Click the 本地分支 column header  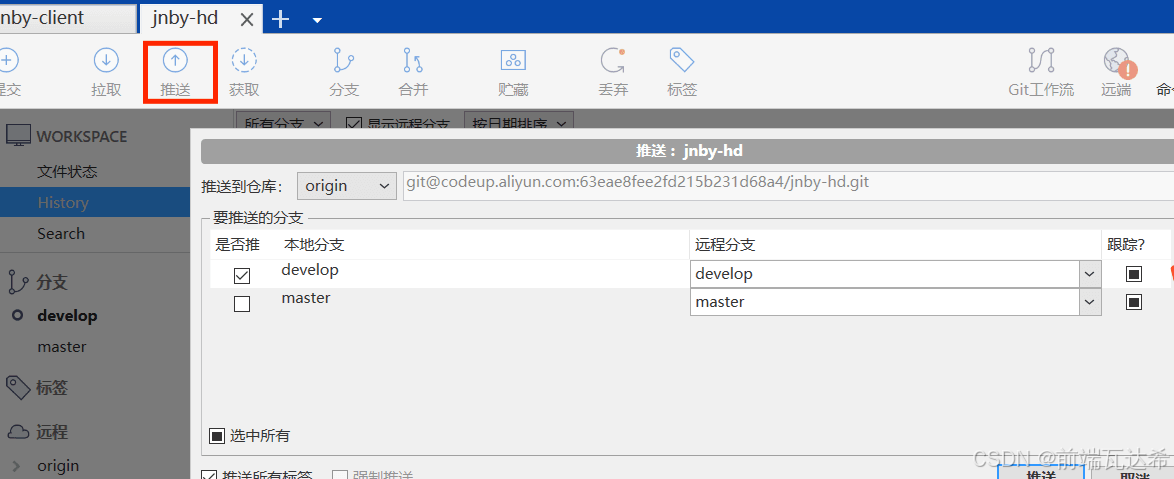click(314, 244)
